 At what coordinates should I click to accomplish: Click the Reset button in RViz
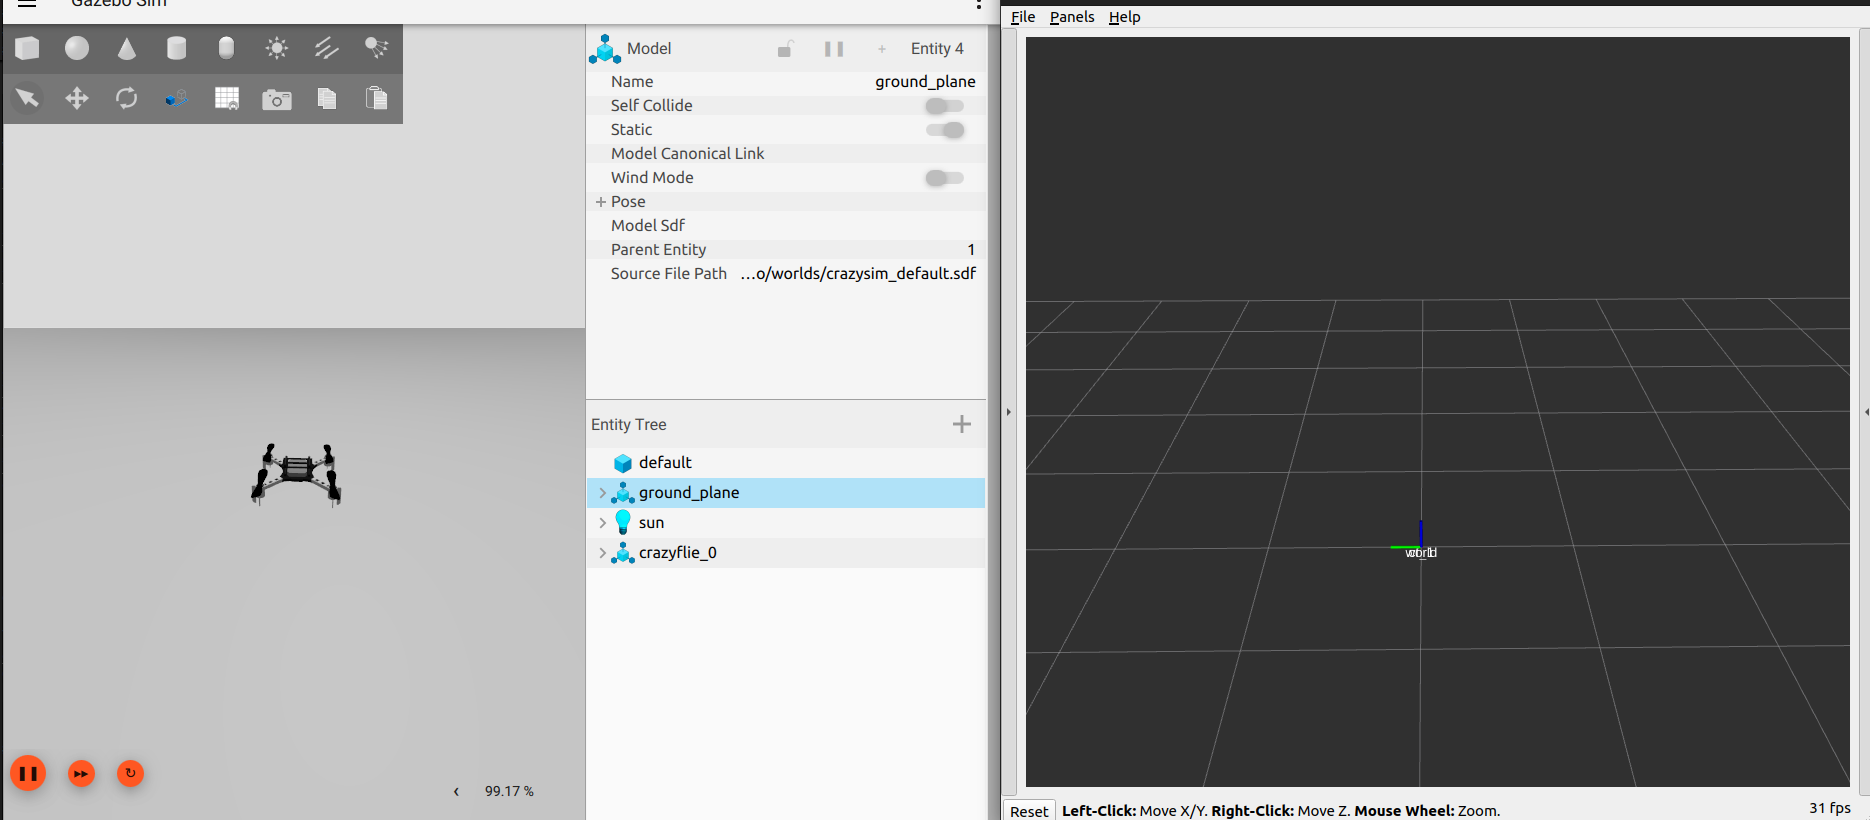click(1028, 811)
